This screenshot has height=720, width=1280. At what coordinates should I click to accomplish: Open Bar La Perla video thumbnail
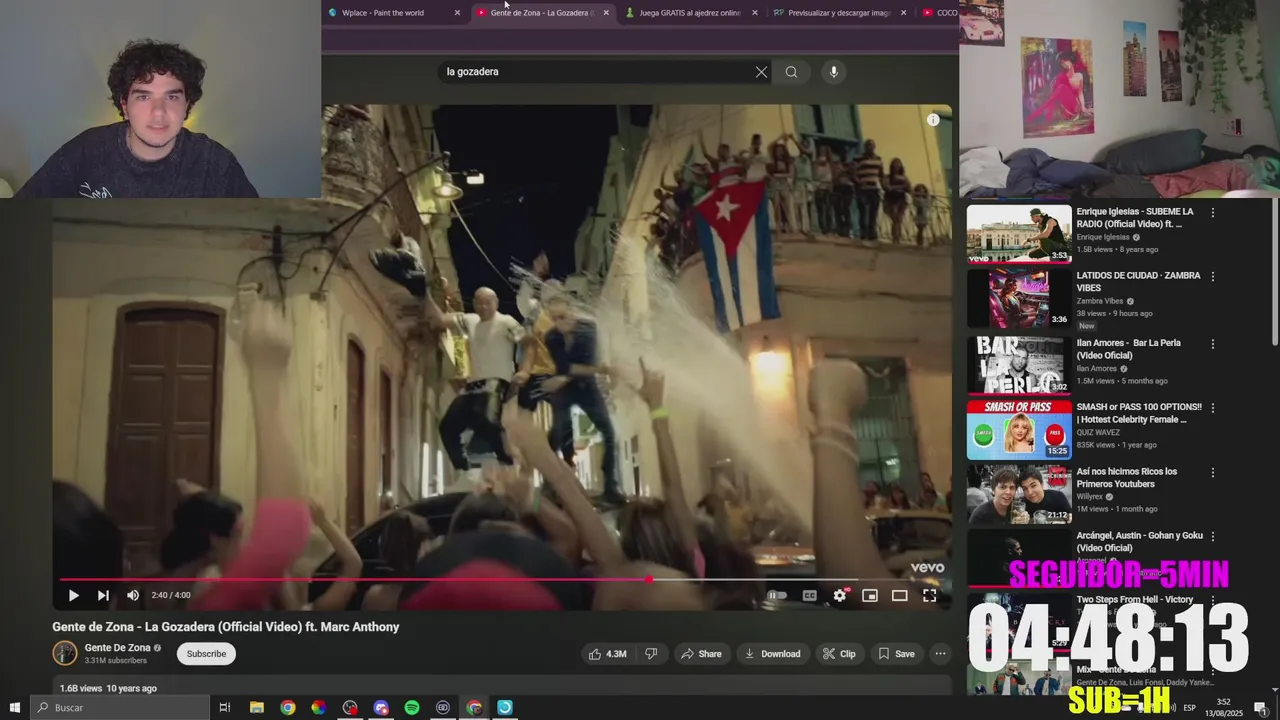[x=1019, y=365]
